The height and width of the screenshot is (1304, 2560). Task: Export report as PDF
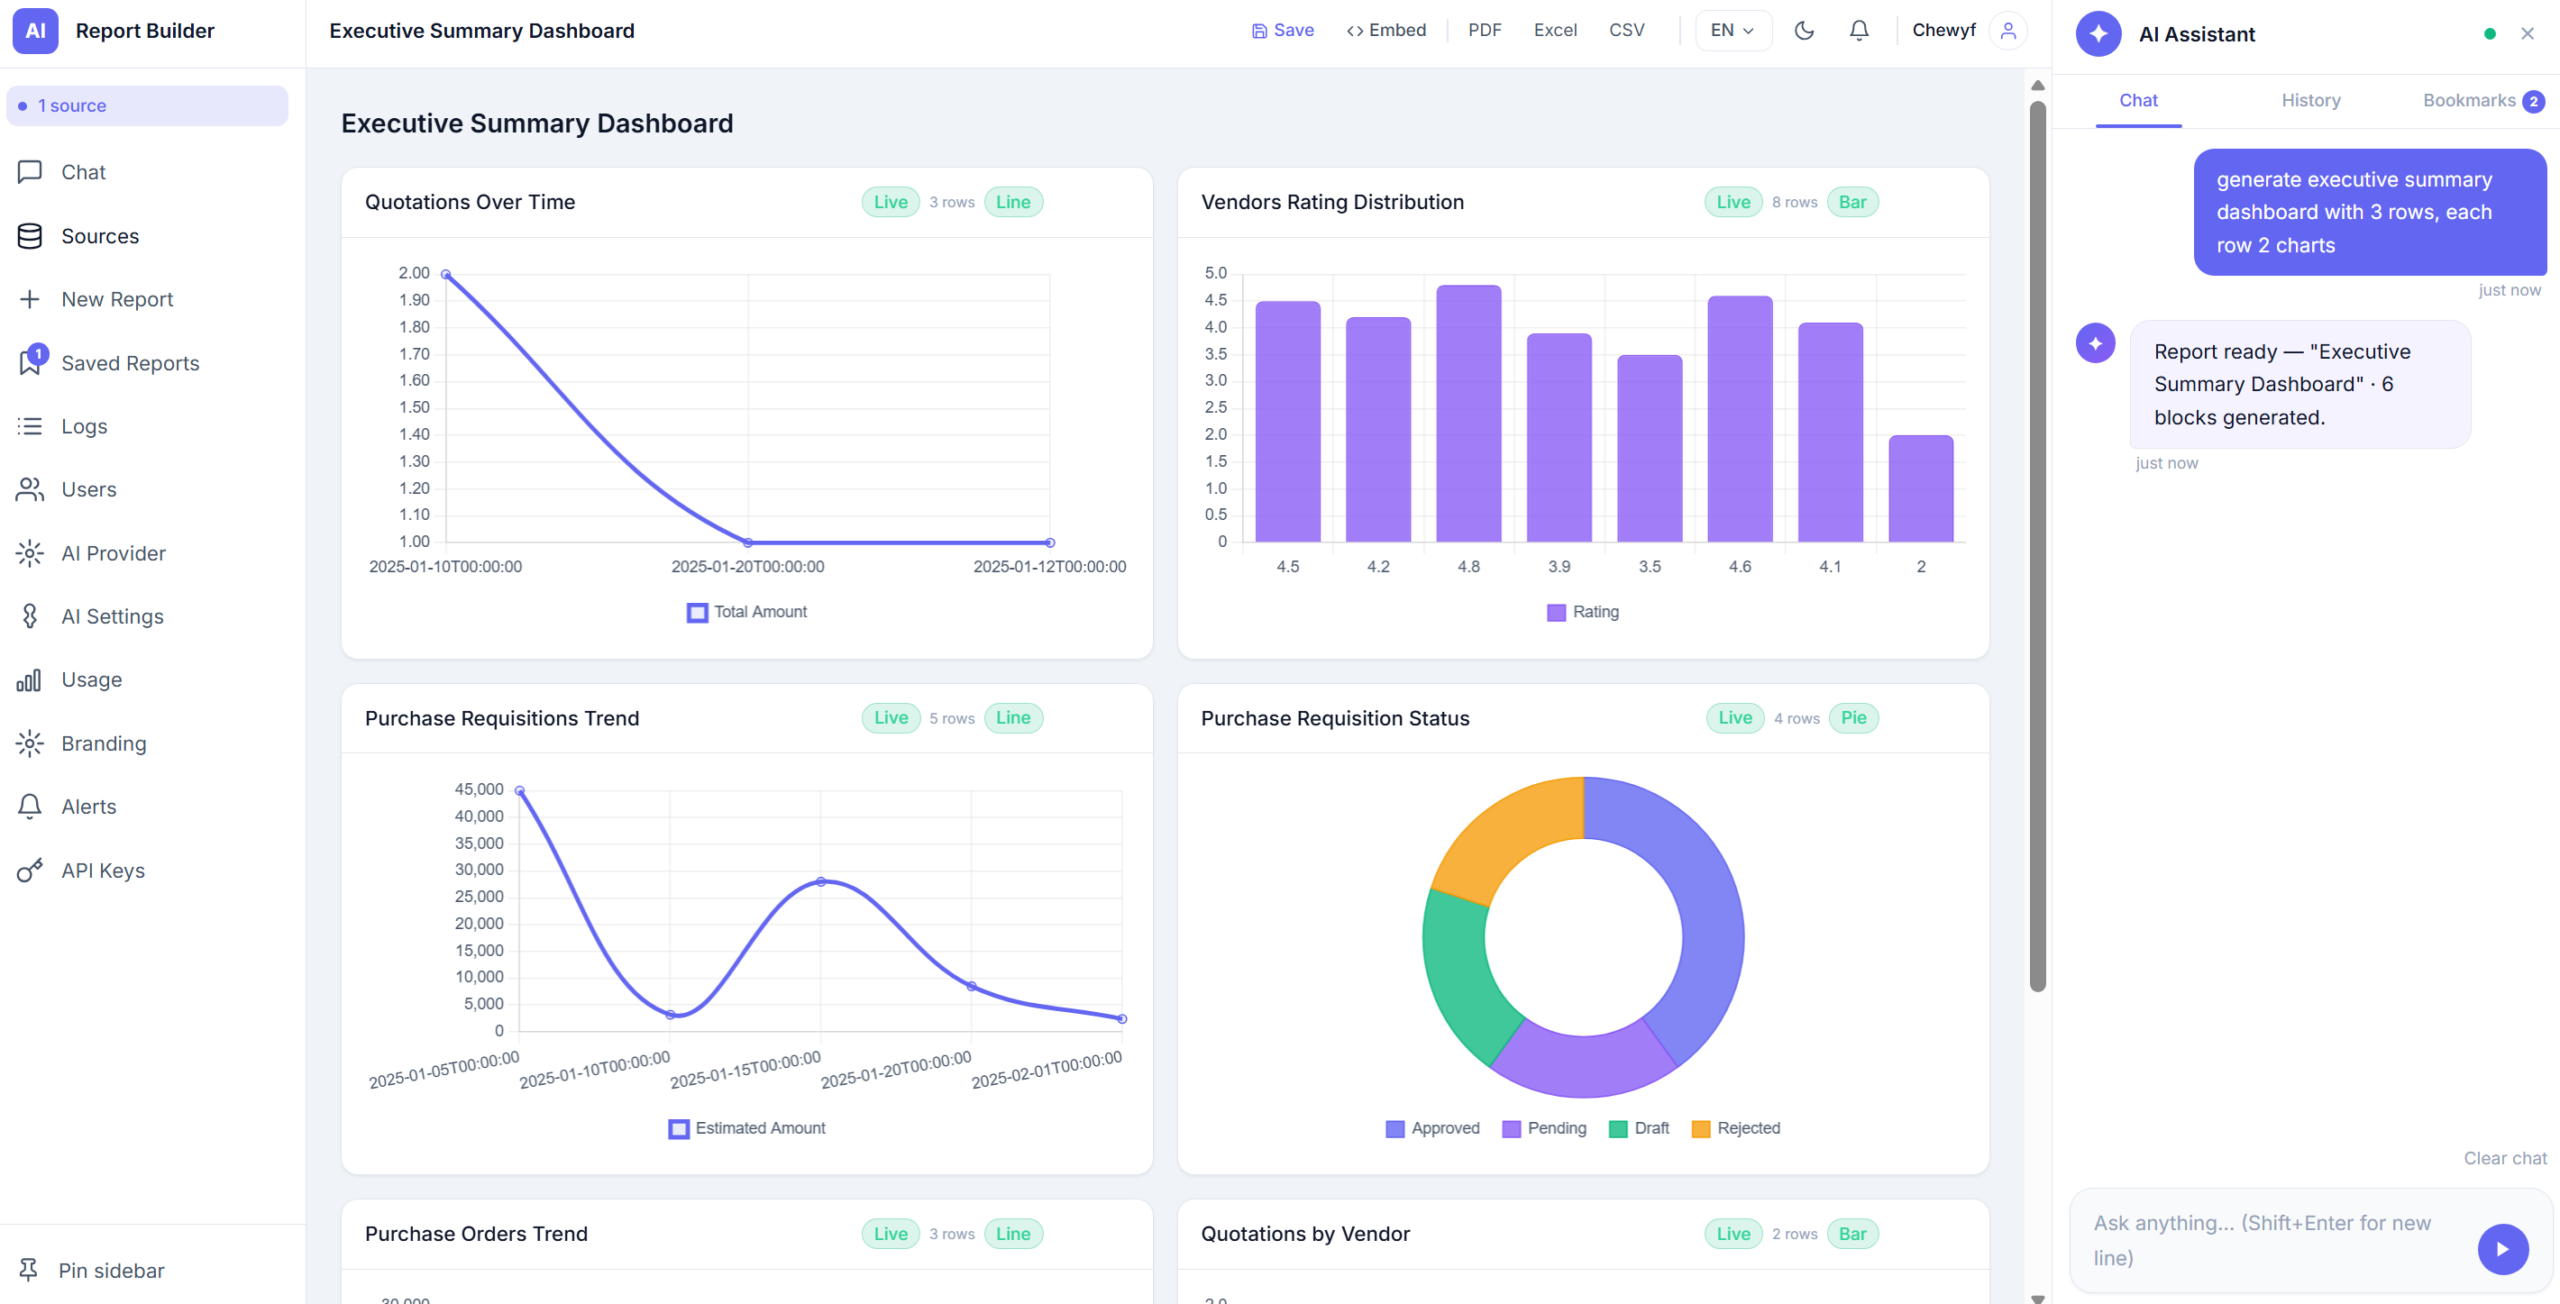(x=1484, y=31)
